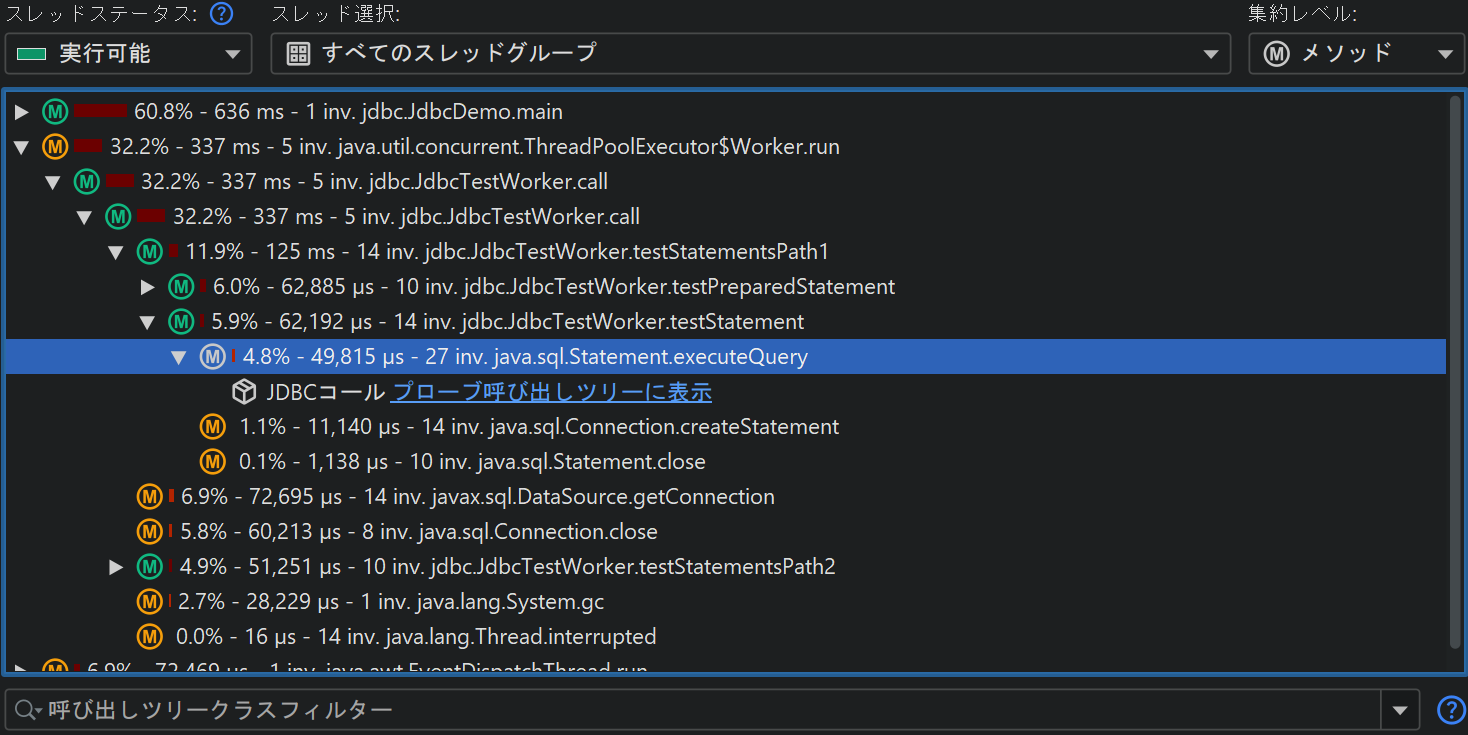This screenshot has width=1468, height=735.
Task: Click the call tree class filter field
Action: (700, 710)
